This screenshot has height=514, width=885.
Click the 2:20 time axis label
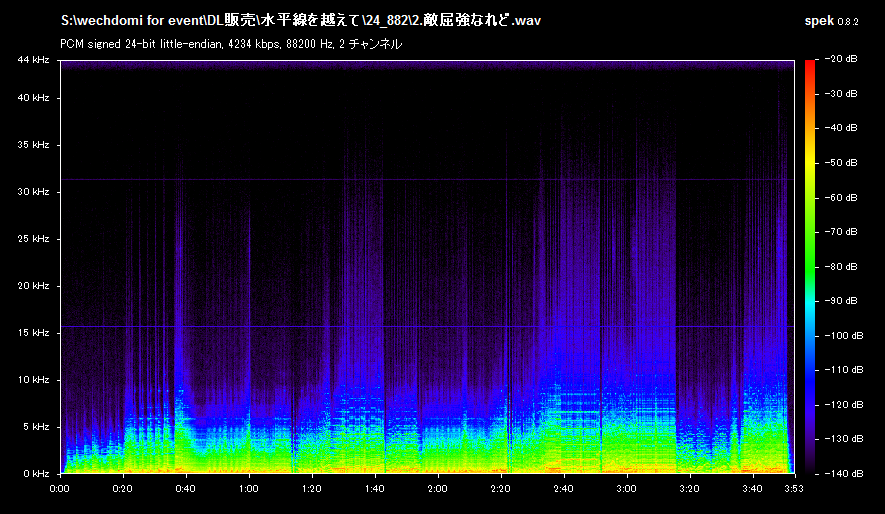pos(501,489)
